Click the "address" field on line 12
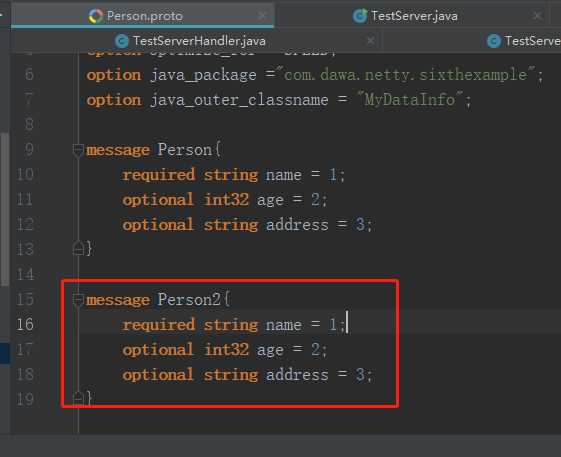Screen dimensions: 561x457 (297, 225)
